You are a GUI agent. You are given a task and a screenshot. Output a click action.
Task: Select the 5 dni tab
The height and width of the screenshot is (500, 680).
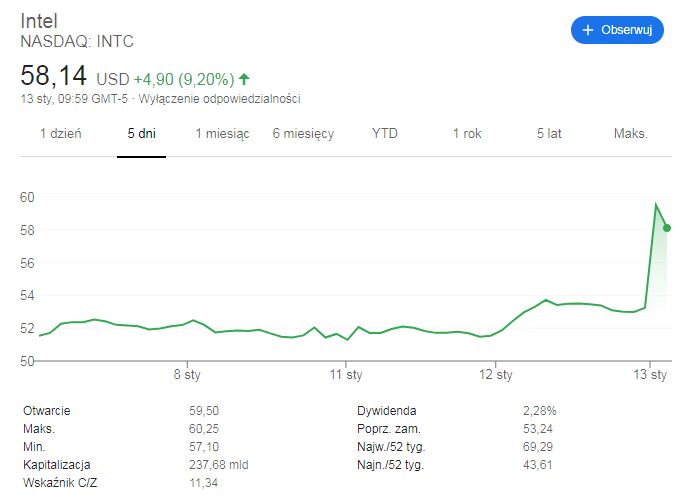pyautogui.click(x=141, y=134)
